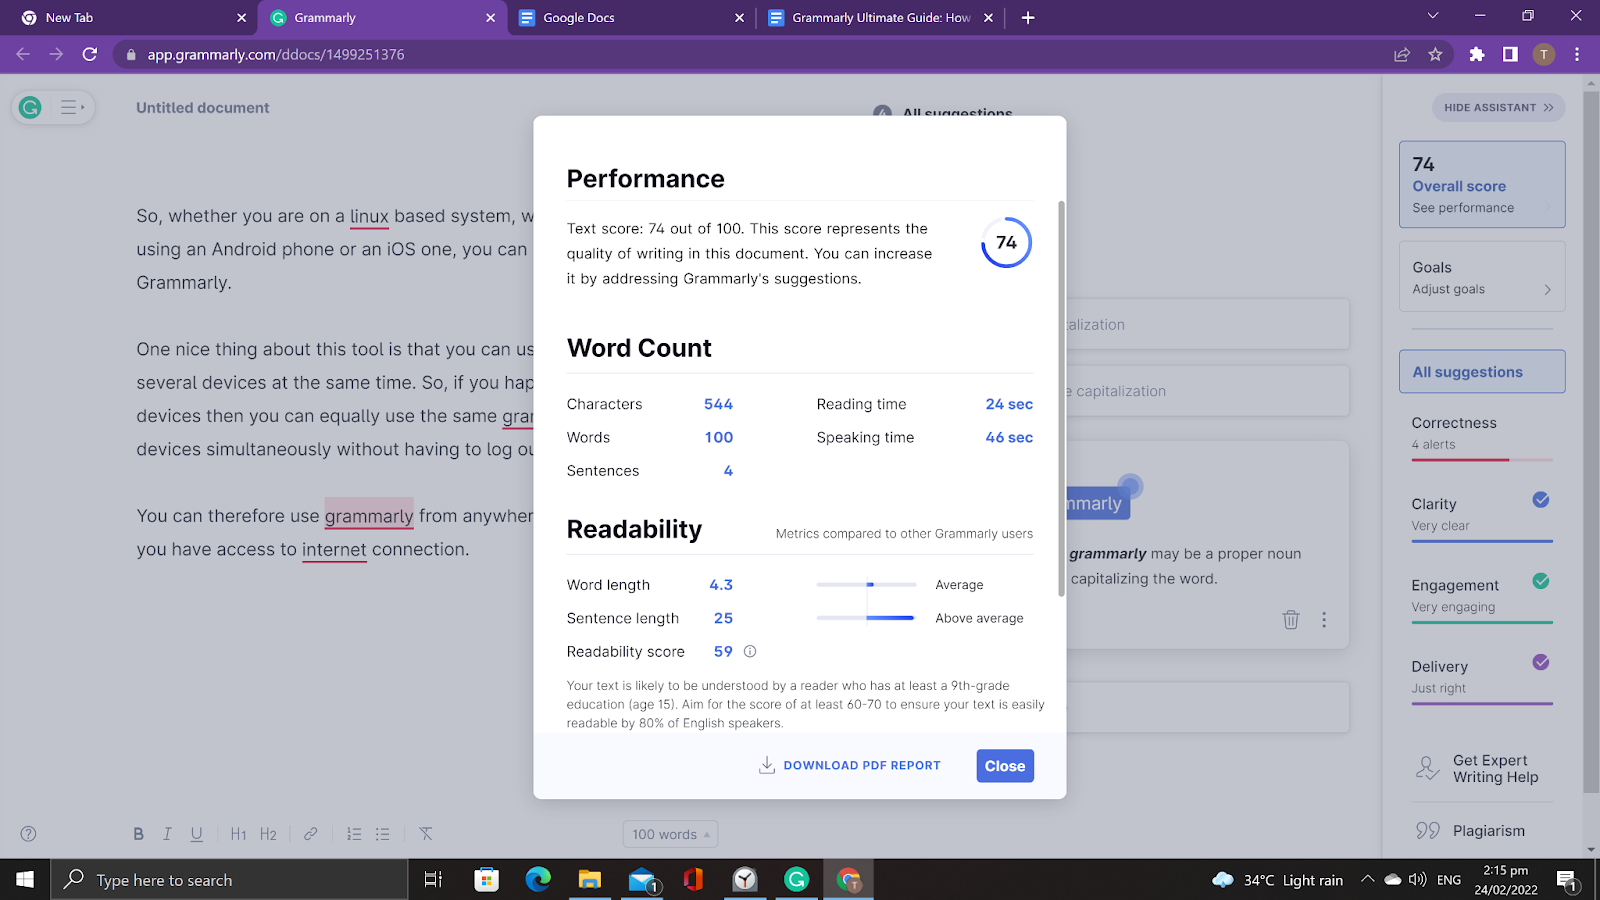Open the 100 words counter dropdown

tap(670, 834)
